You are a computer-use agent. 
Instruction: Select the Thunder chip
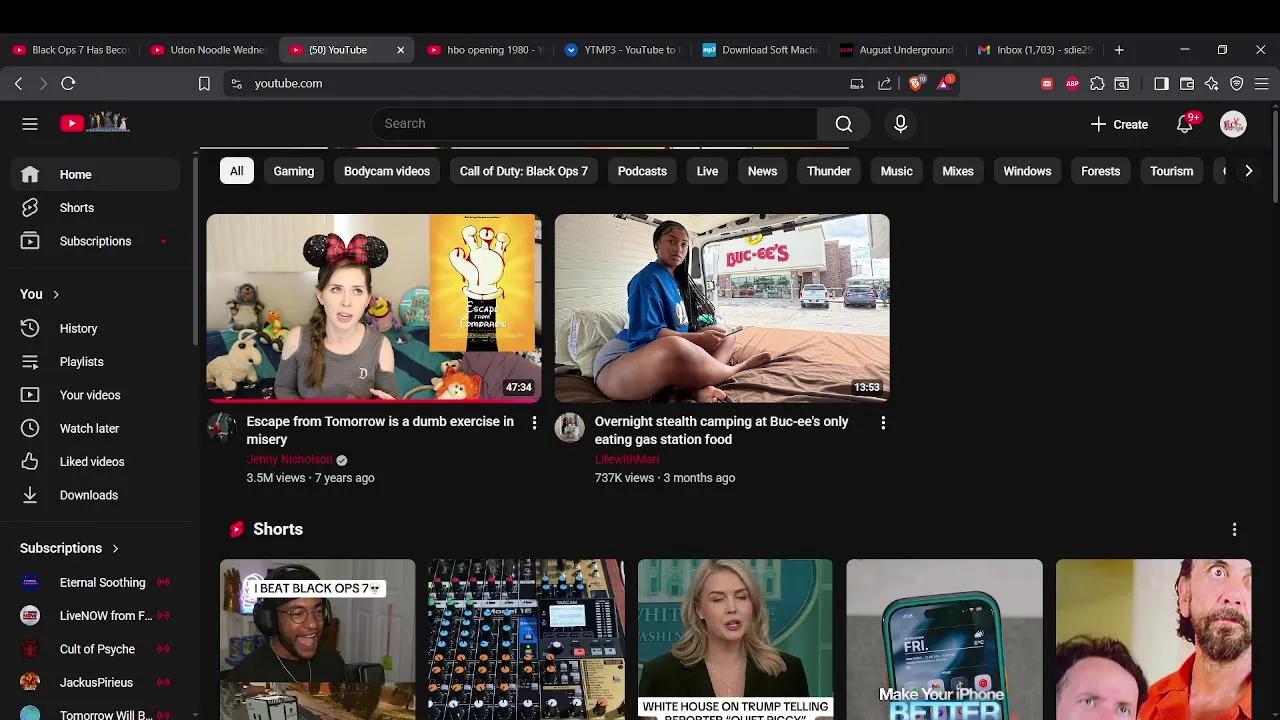[829, 171]
